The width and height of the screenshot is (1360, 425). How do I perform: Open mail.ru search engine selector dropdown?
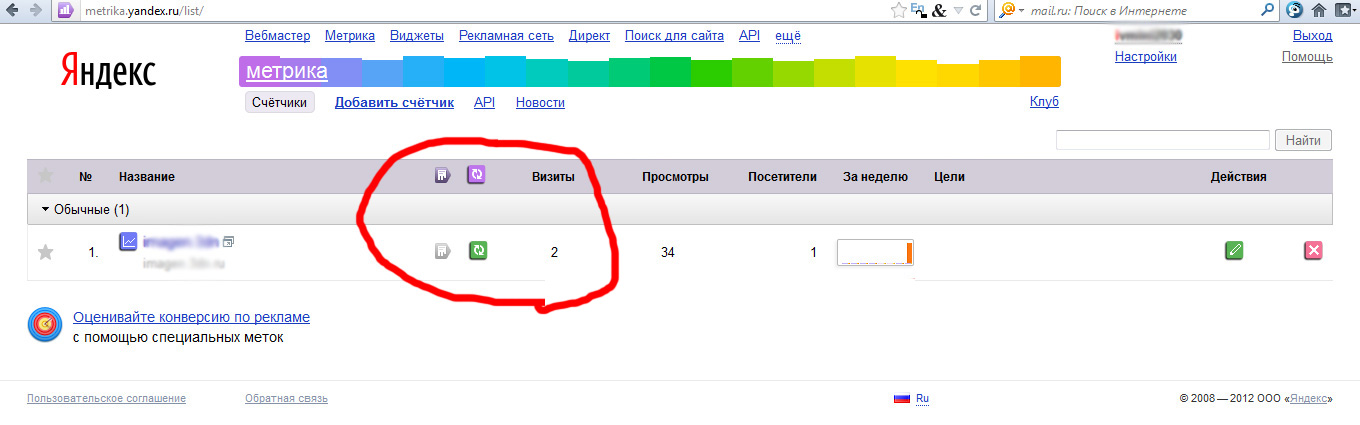[x=1010, y=10]
